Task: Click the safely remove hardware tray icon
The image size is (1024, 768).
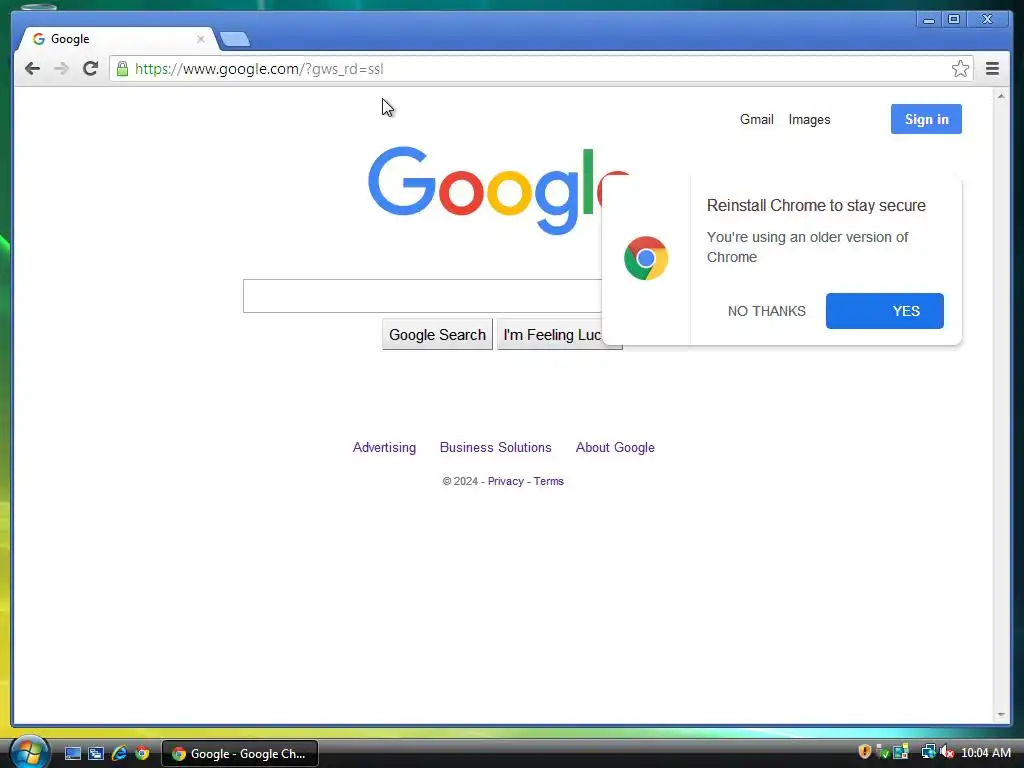Action: point(882,752)
